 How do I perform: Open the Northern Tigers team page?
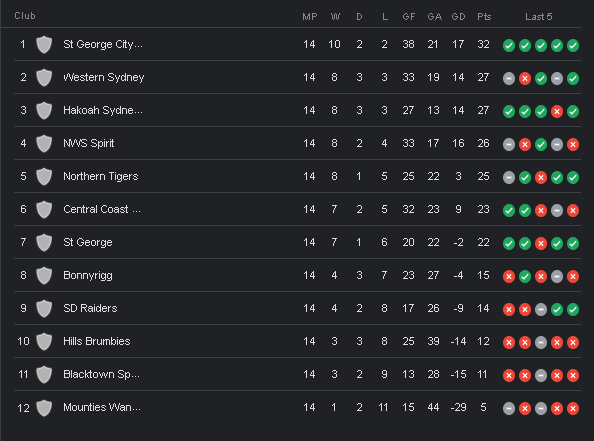coord(100,176)
